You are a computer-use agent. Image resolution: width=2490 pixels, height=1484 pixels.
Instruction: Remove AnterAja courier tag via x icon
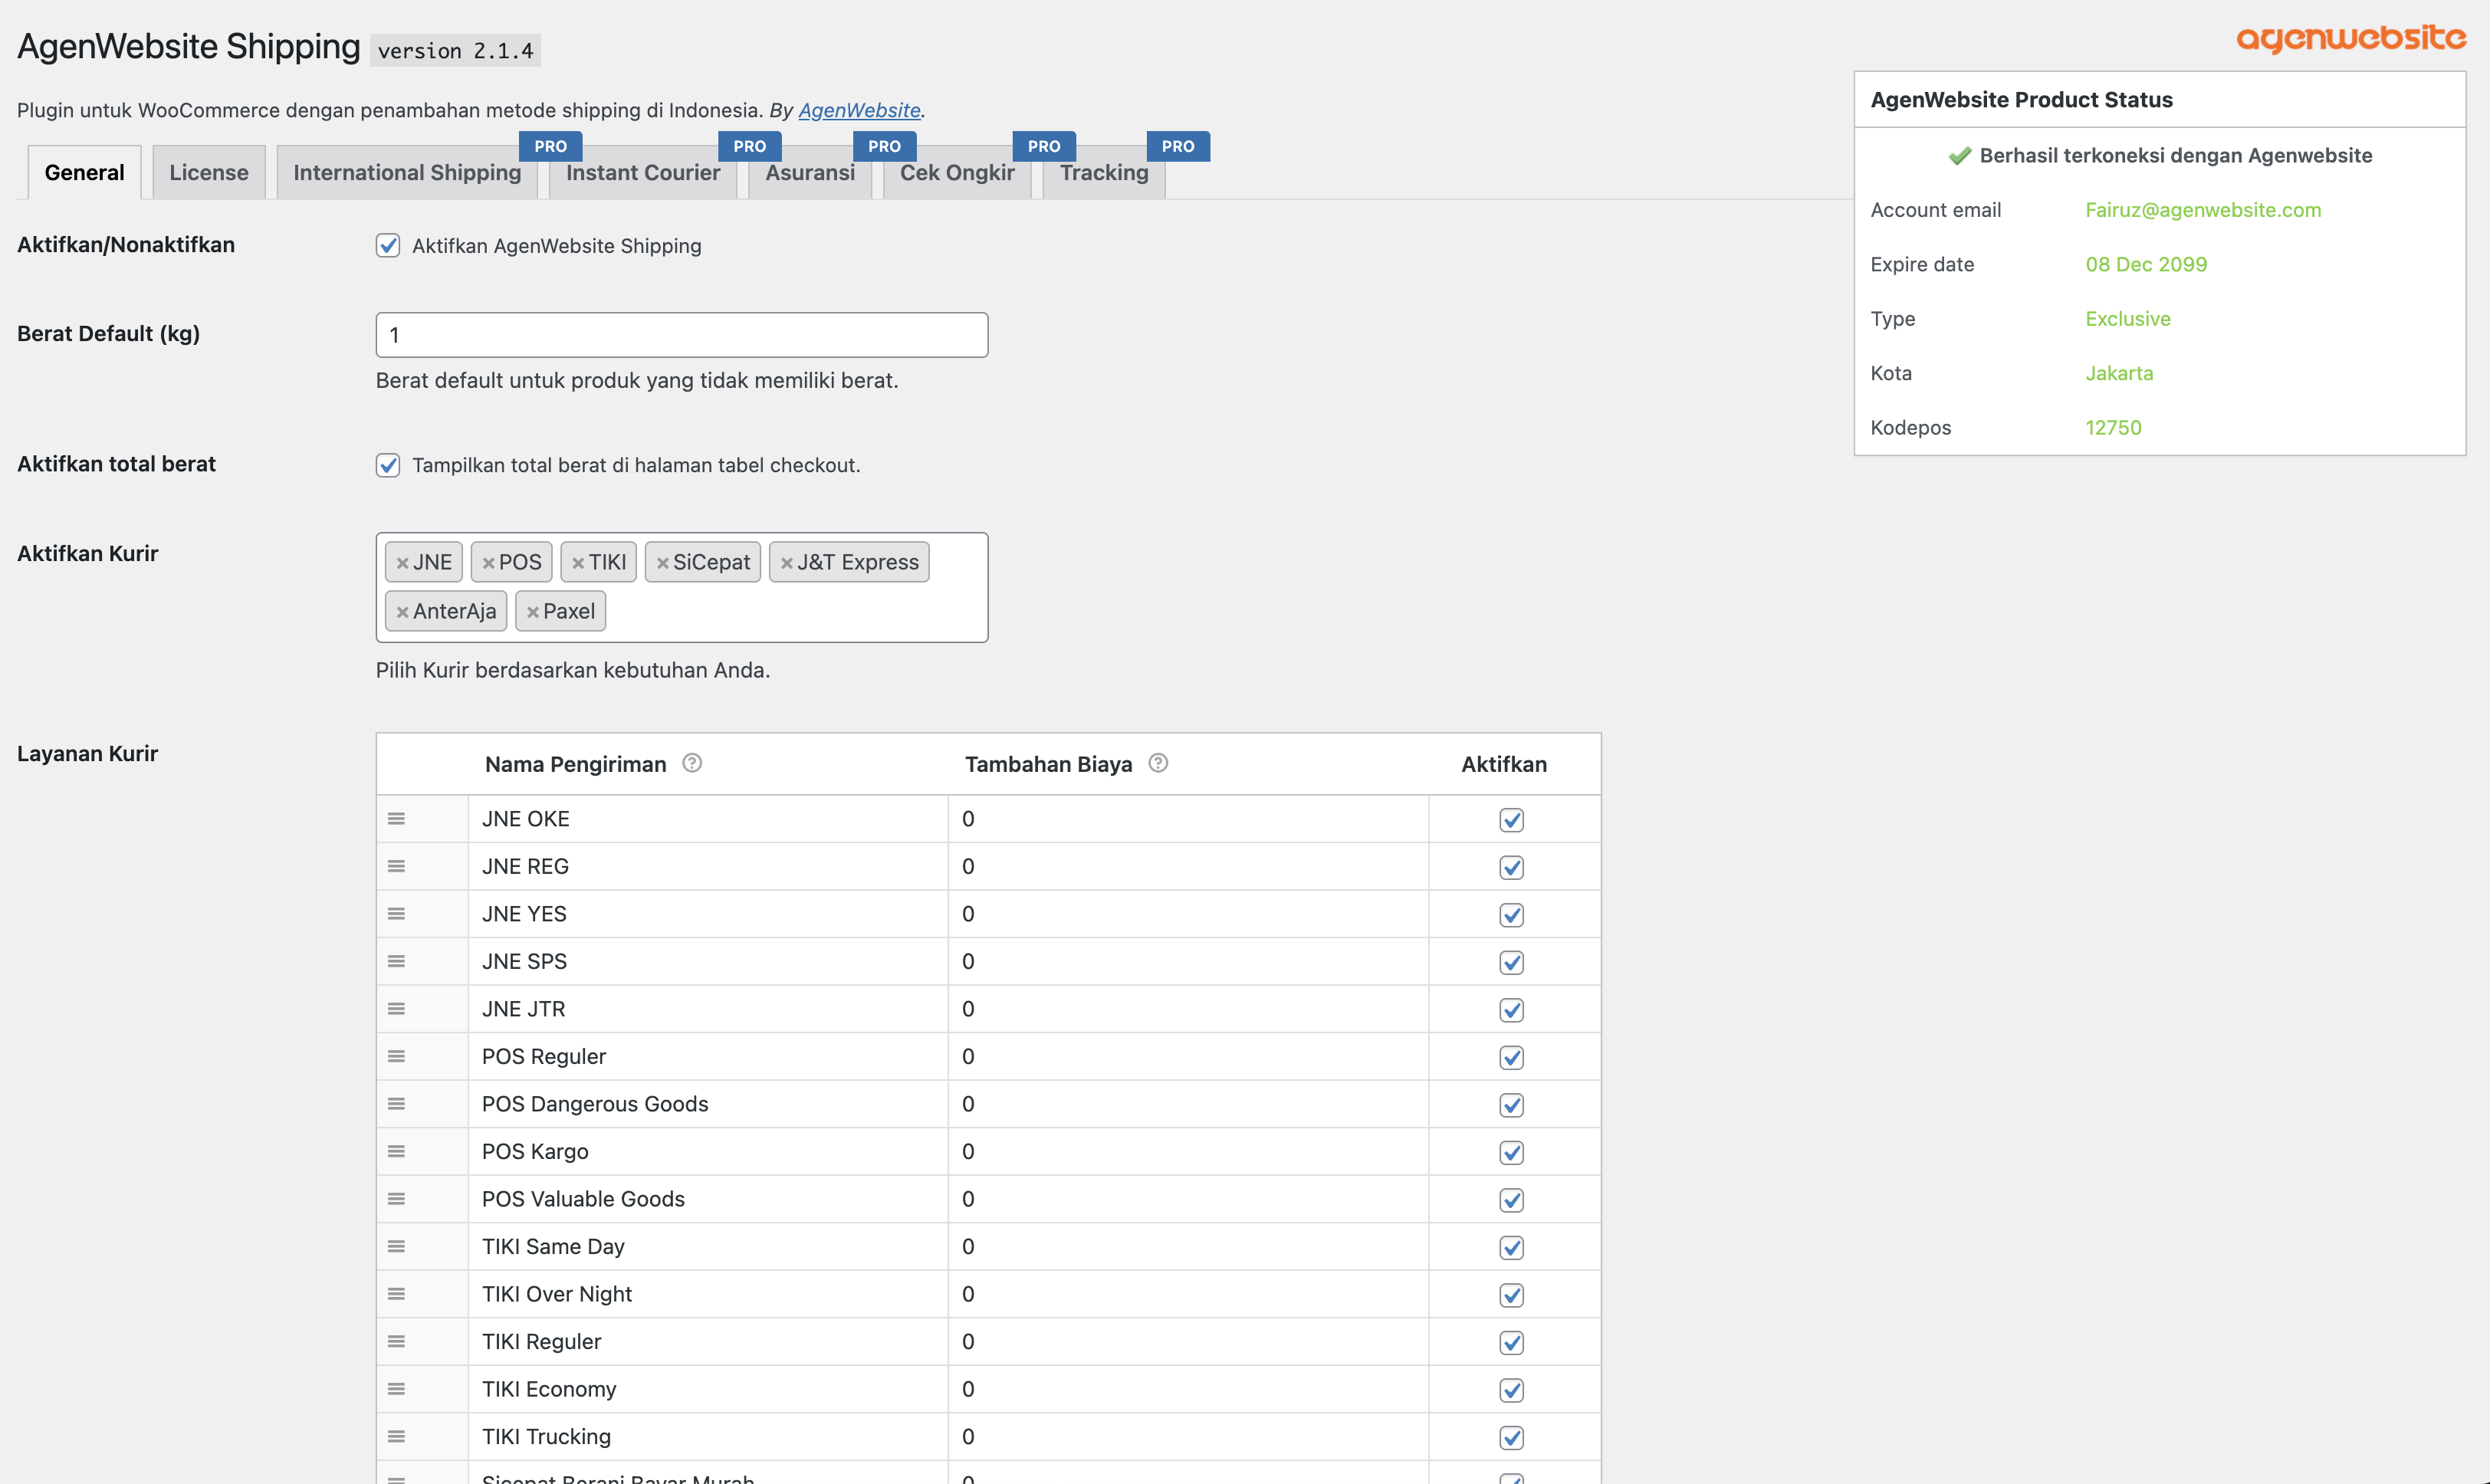click(402, 612)
